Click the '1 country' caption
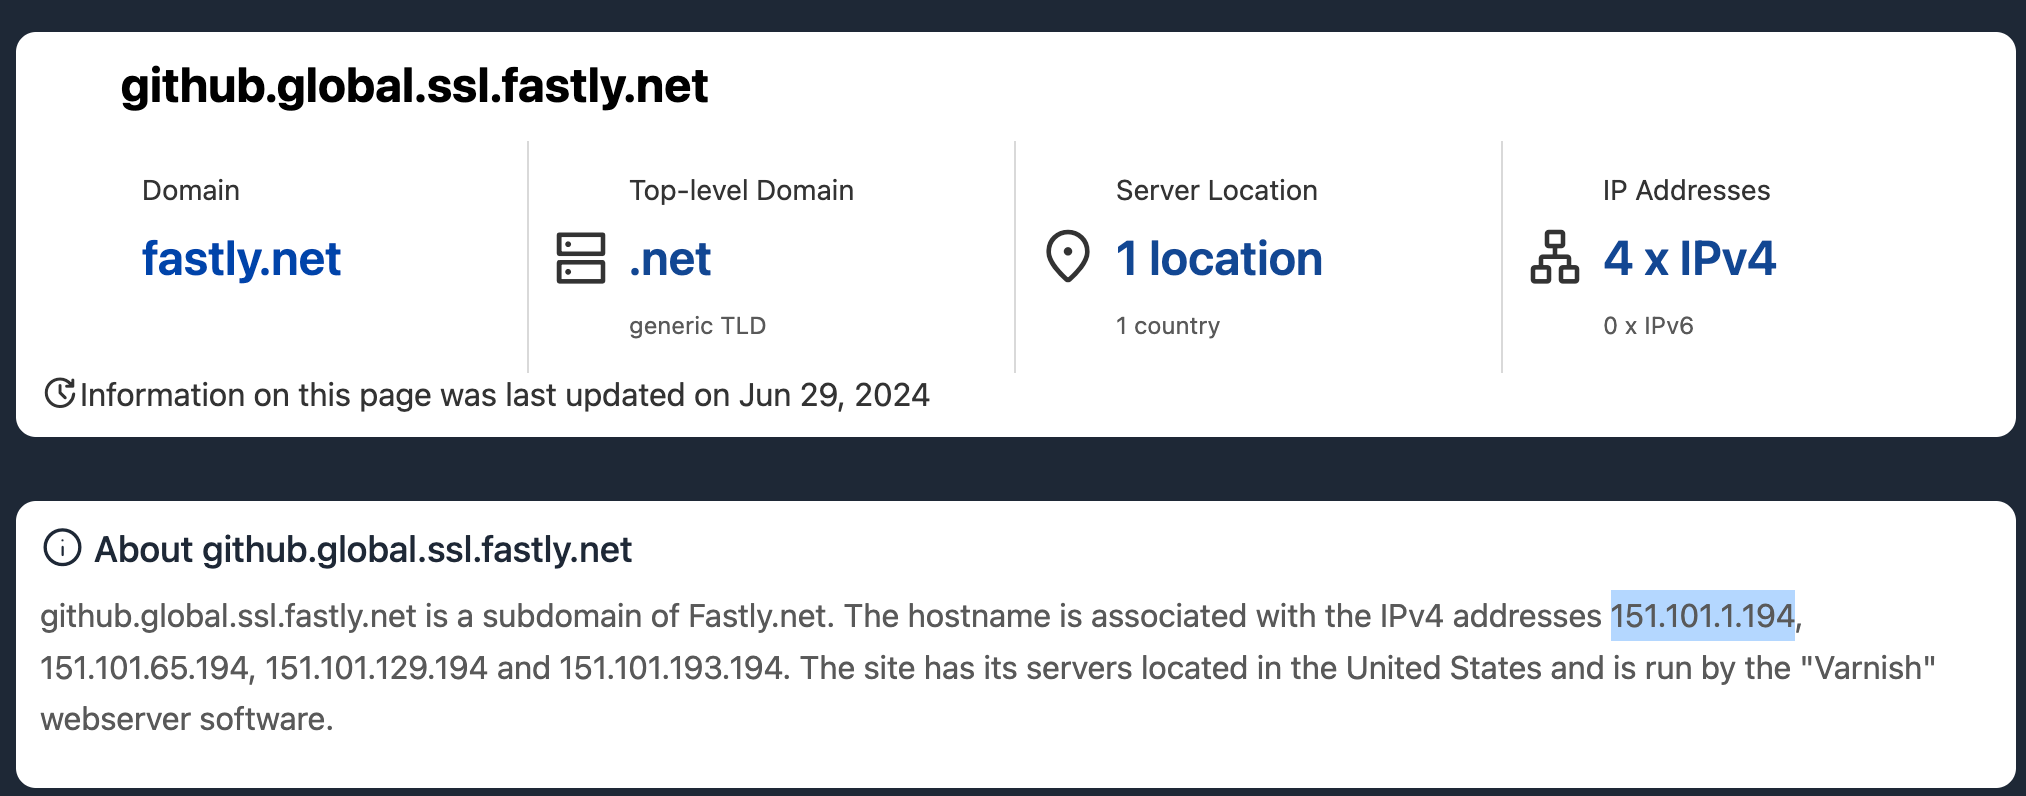2026x796 pixels. [x=1167, y=326]
